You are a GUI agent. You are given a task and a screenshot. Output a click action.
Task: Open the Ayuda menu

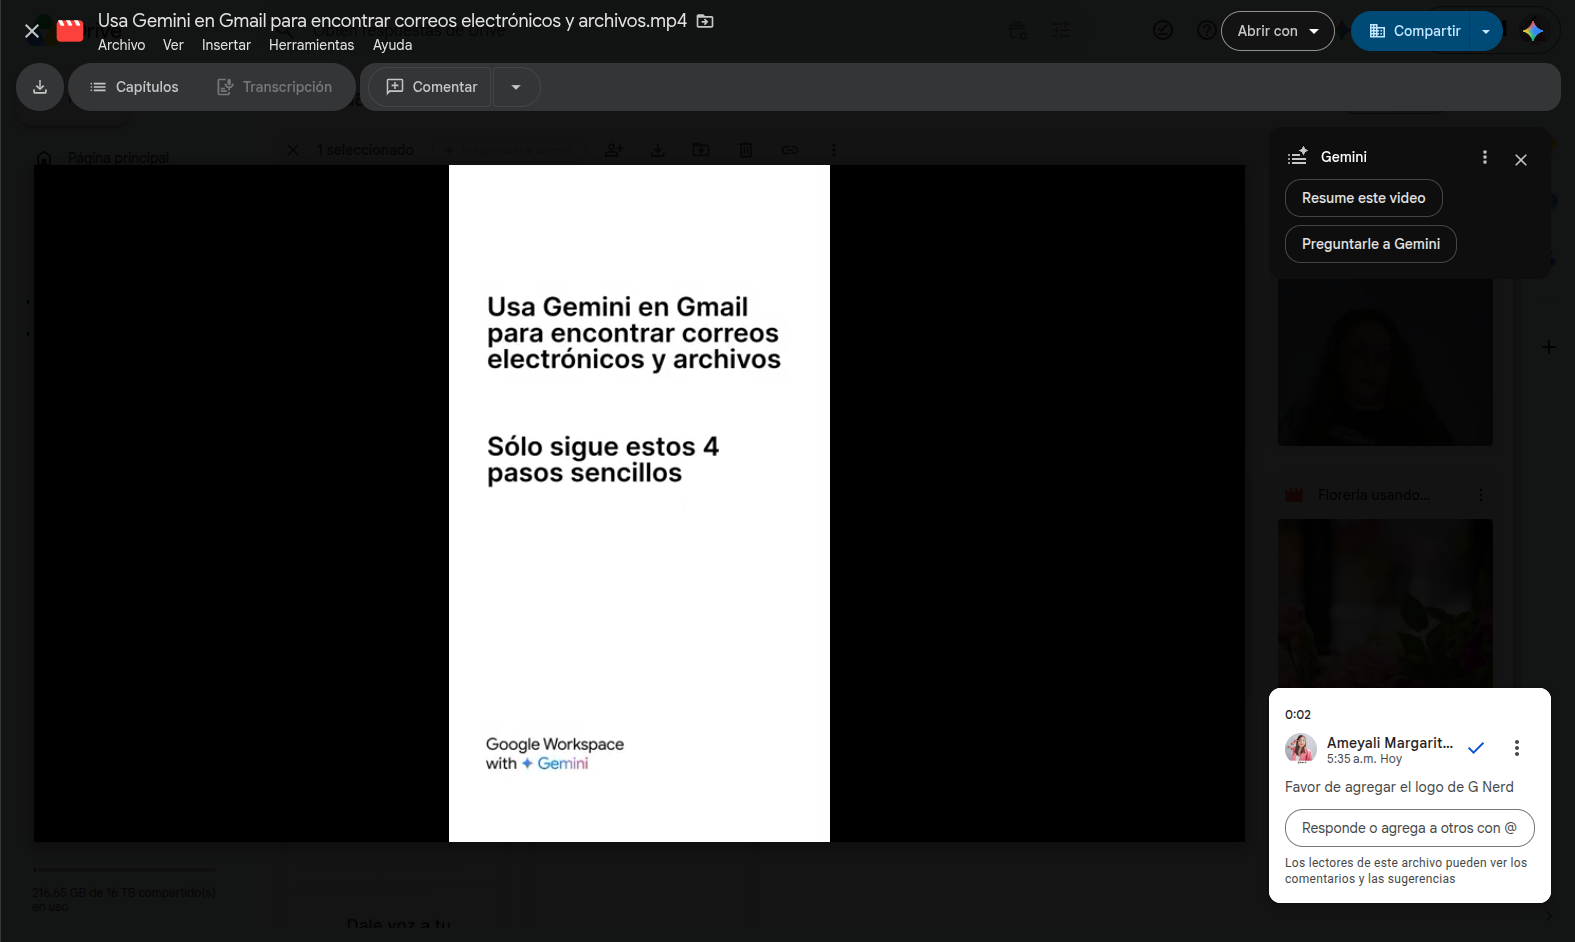click(392, 45)
